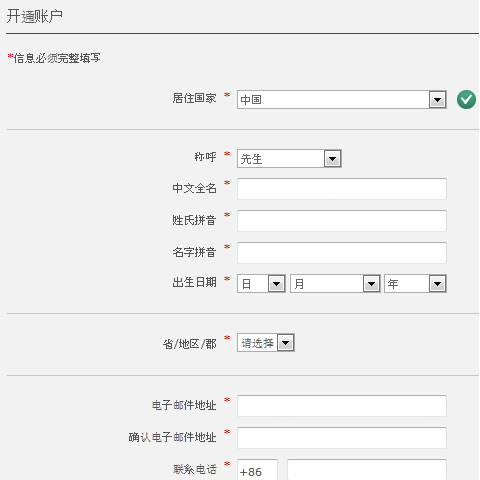Click the +86 country code field
The image size is (480, 480).
coord(257,470)
